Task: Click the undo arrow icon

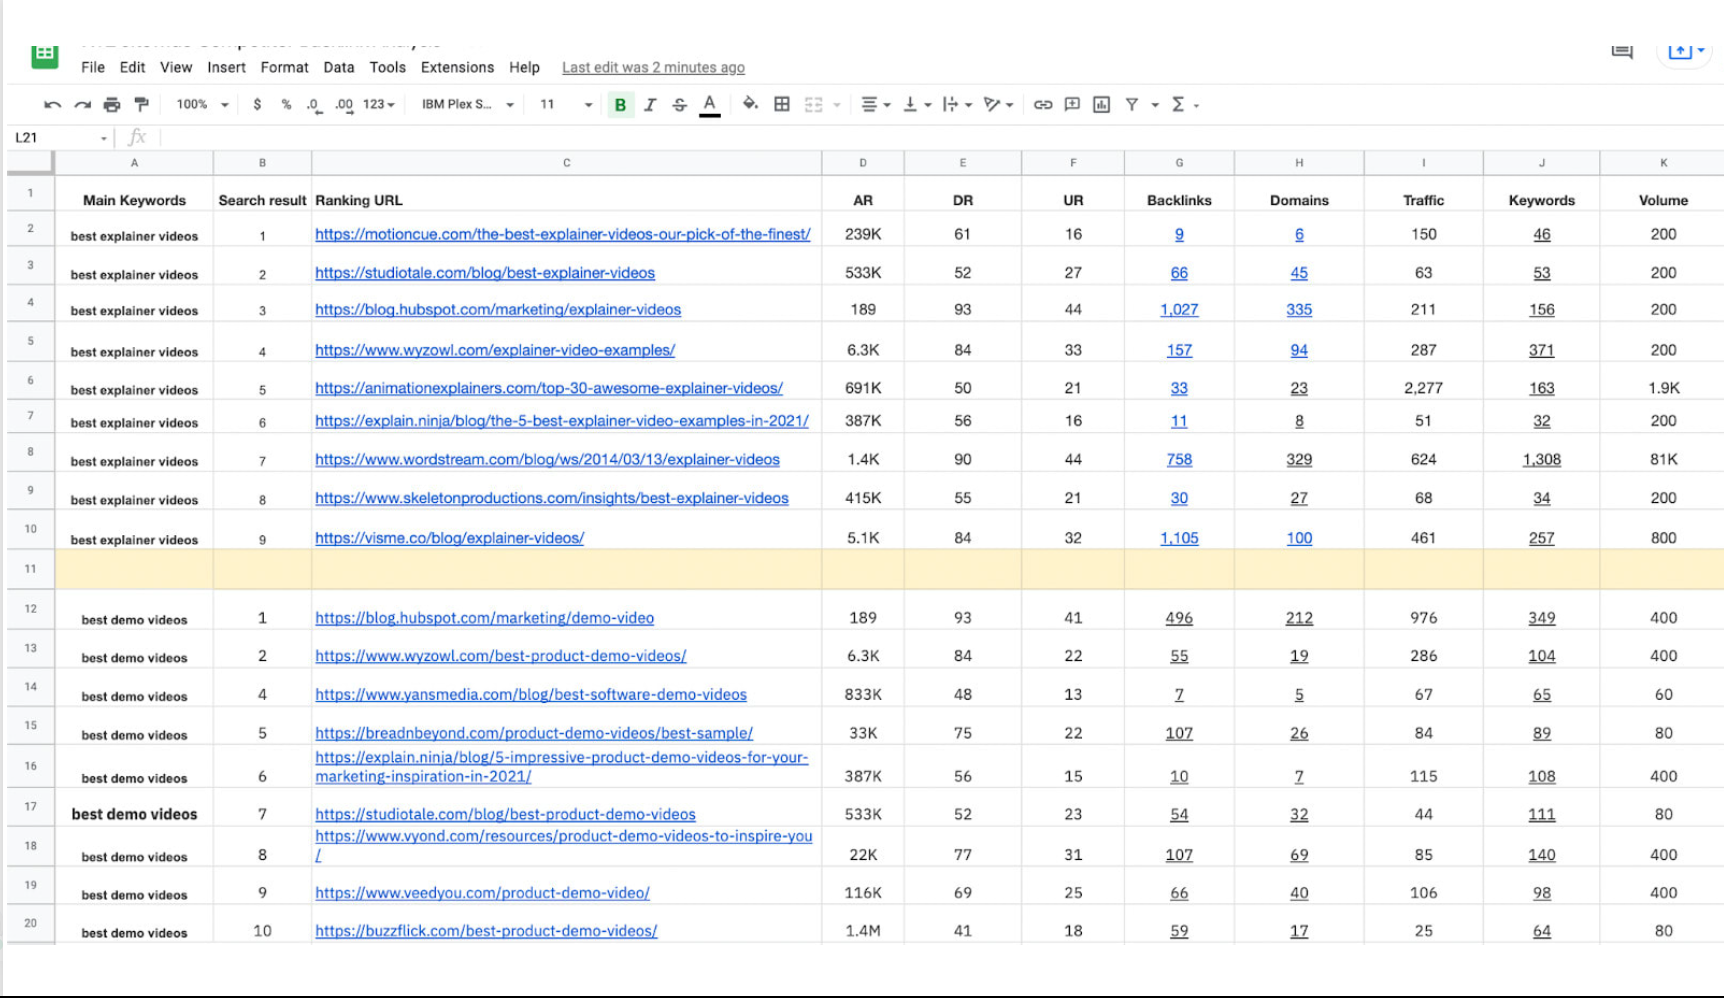Action: (52, 104)
